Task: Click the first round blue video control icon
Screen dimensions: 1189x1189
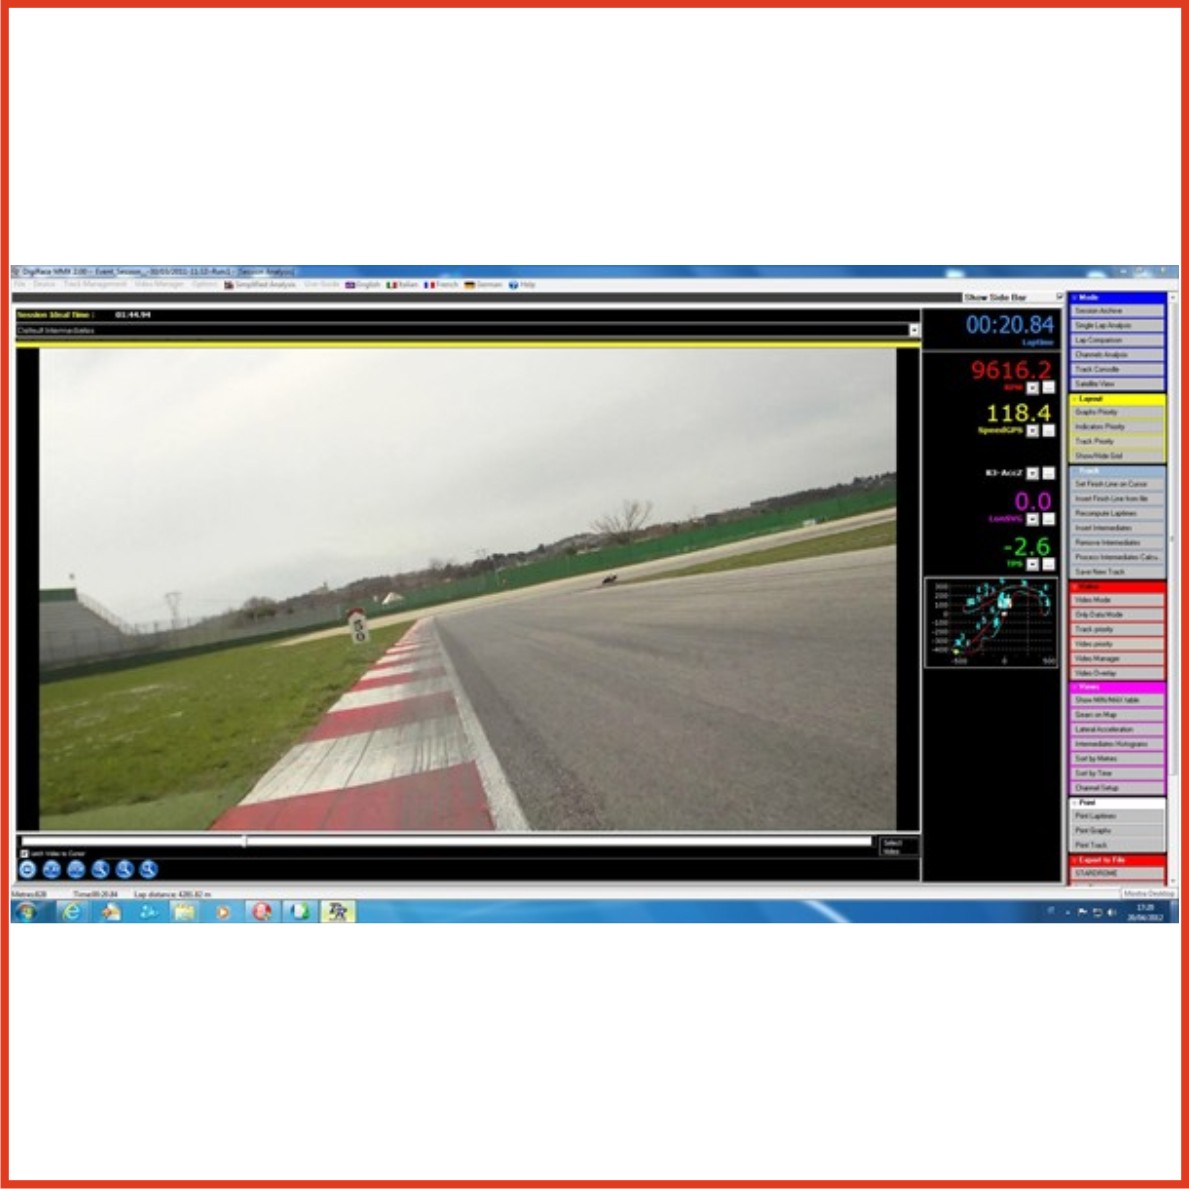Action: pos(28,870)
